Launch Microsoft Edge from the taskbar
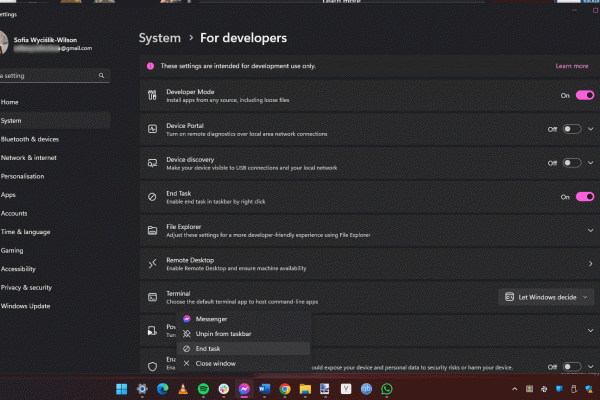 (x=163, y=389)
